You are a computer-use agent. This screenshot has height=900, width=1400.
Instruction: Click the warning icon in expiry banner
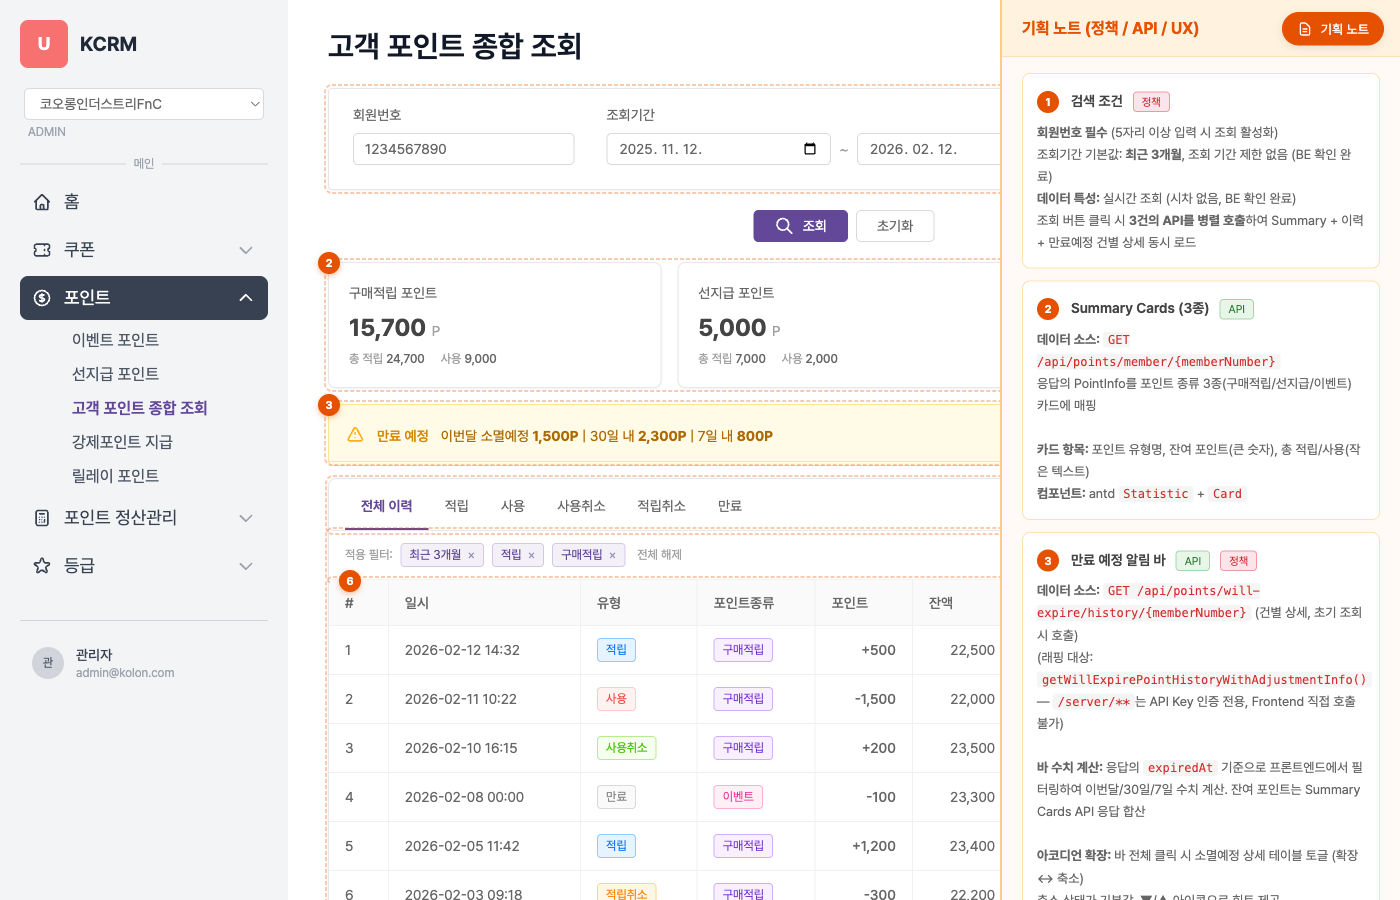pos(355,435)
